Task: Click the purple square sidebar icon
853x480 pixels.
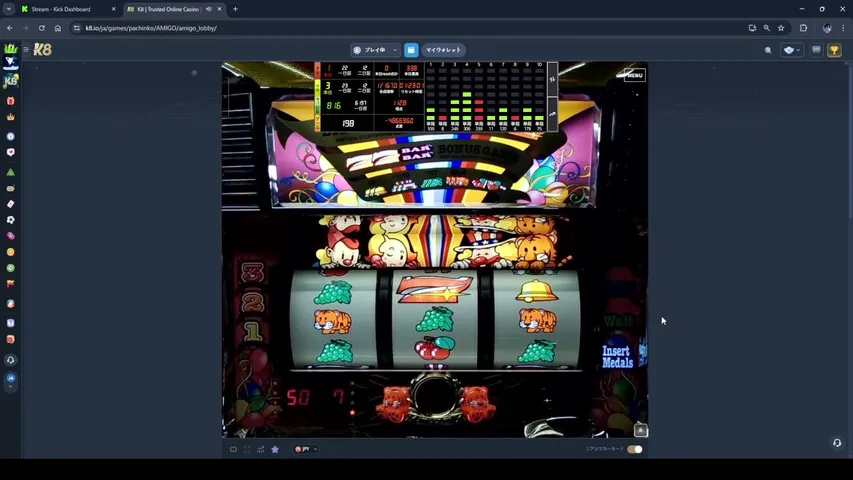Action: (10, 323)
